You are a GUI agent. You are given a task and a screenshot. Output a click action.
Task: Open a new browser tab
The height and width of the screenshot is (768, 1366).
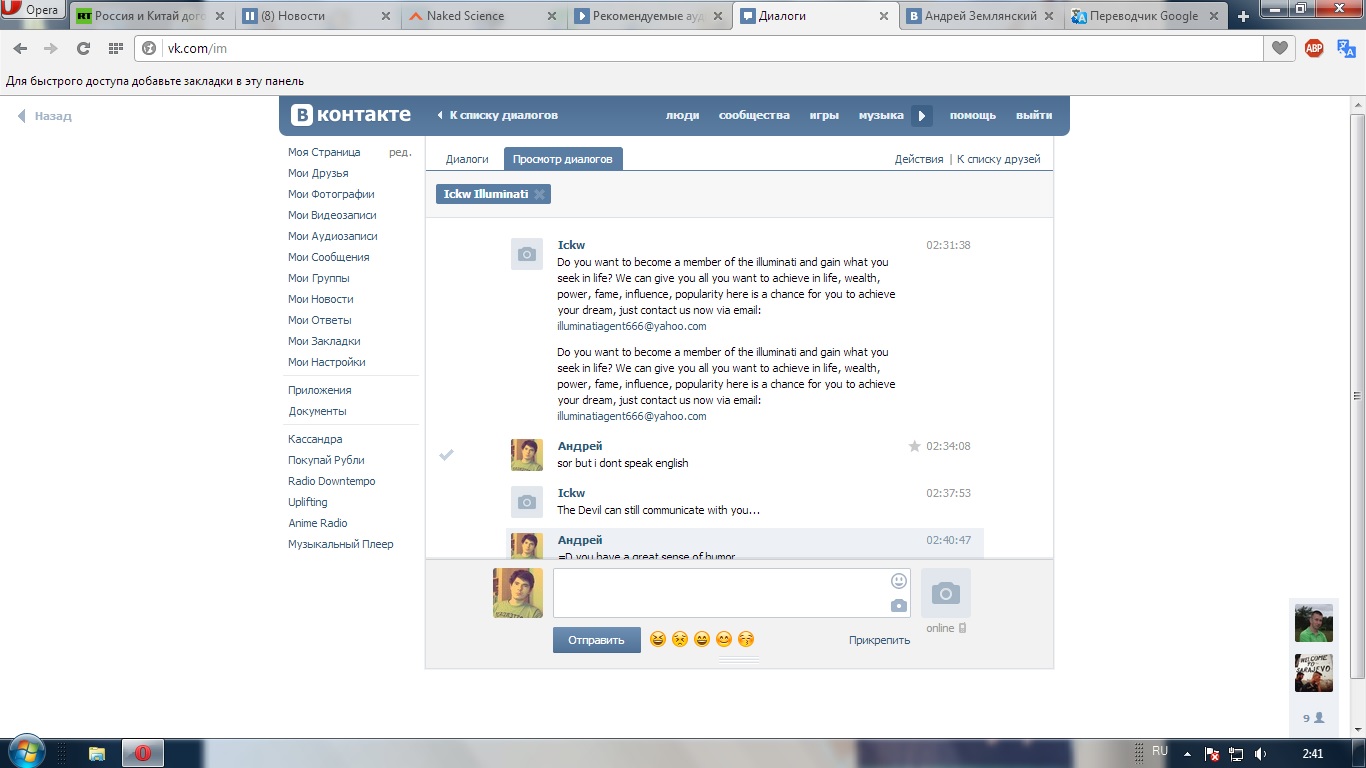(1244, 16)
